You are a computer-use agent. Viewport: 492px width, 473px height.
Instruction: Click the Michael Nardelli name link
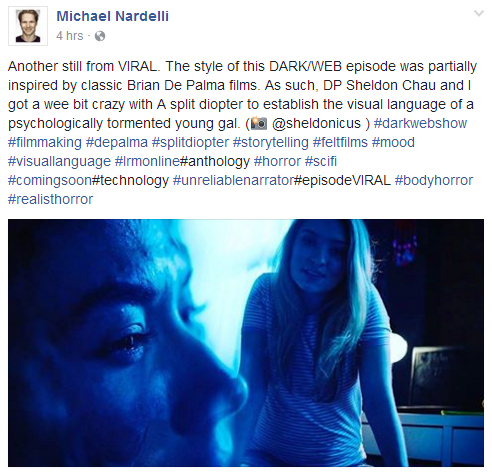click(x=112, y=16)
